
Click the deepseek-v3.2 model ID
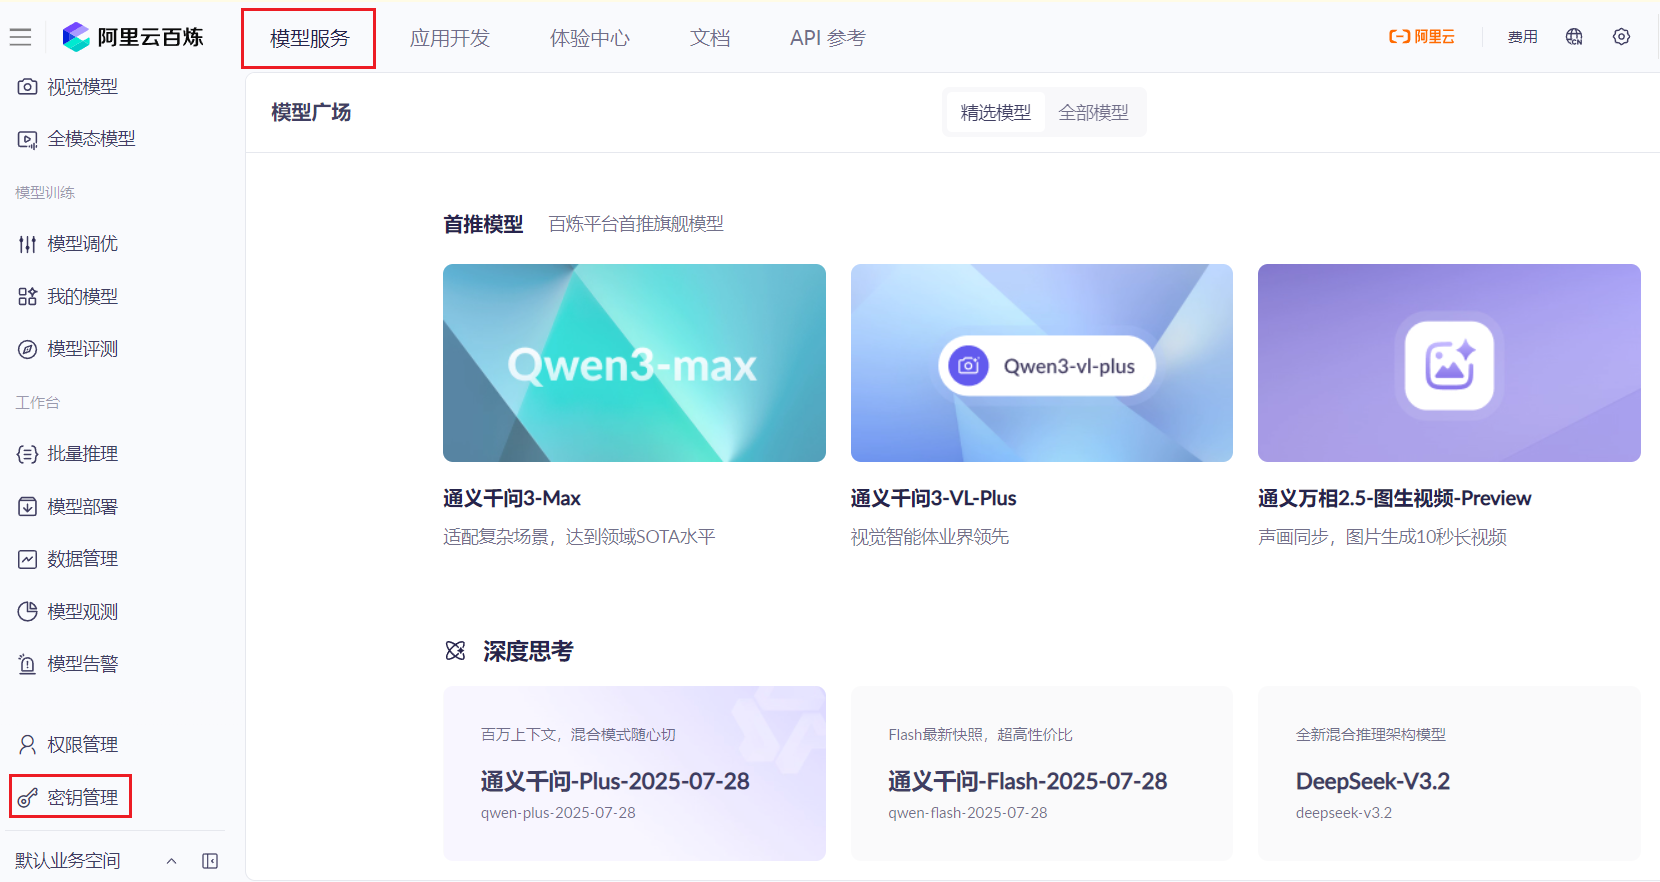pyautogui.click(x=1344, y=813)
